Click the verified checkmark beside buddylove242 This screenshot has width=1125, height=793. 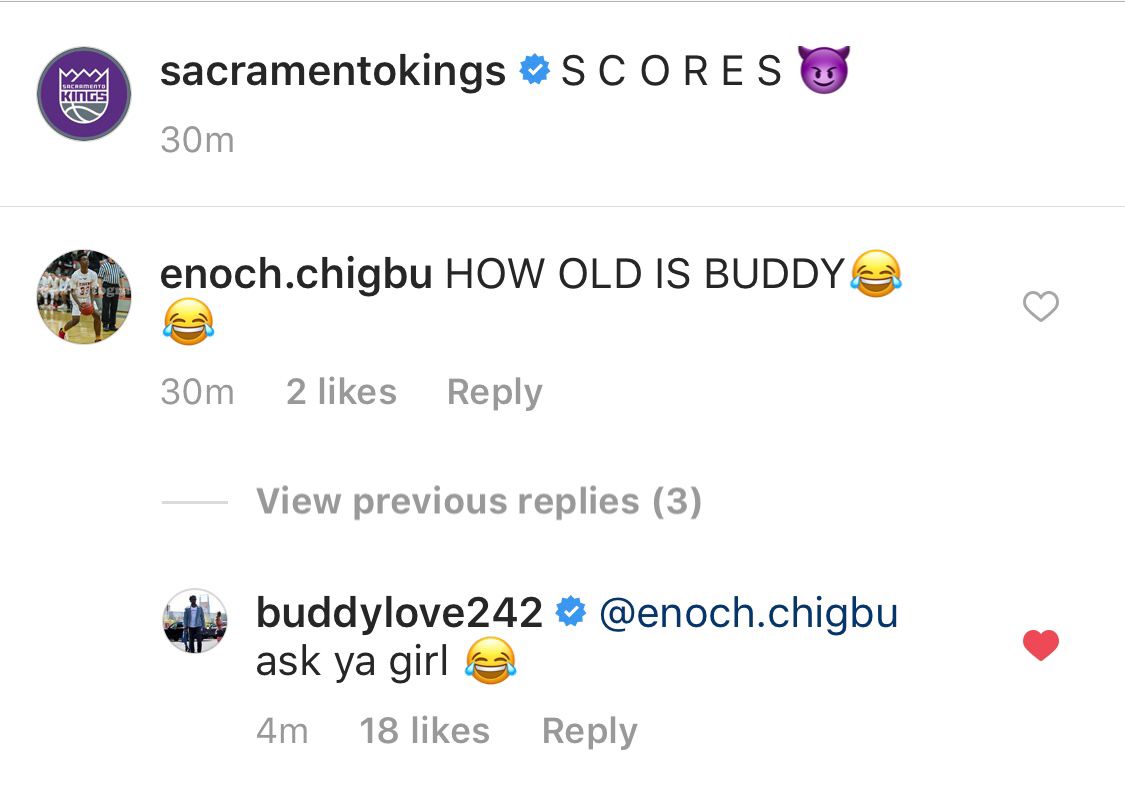click(571, 613)
